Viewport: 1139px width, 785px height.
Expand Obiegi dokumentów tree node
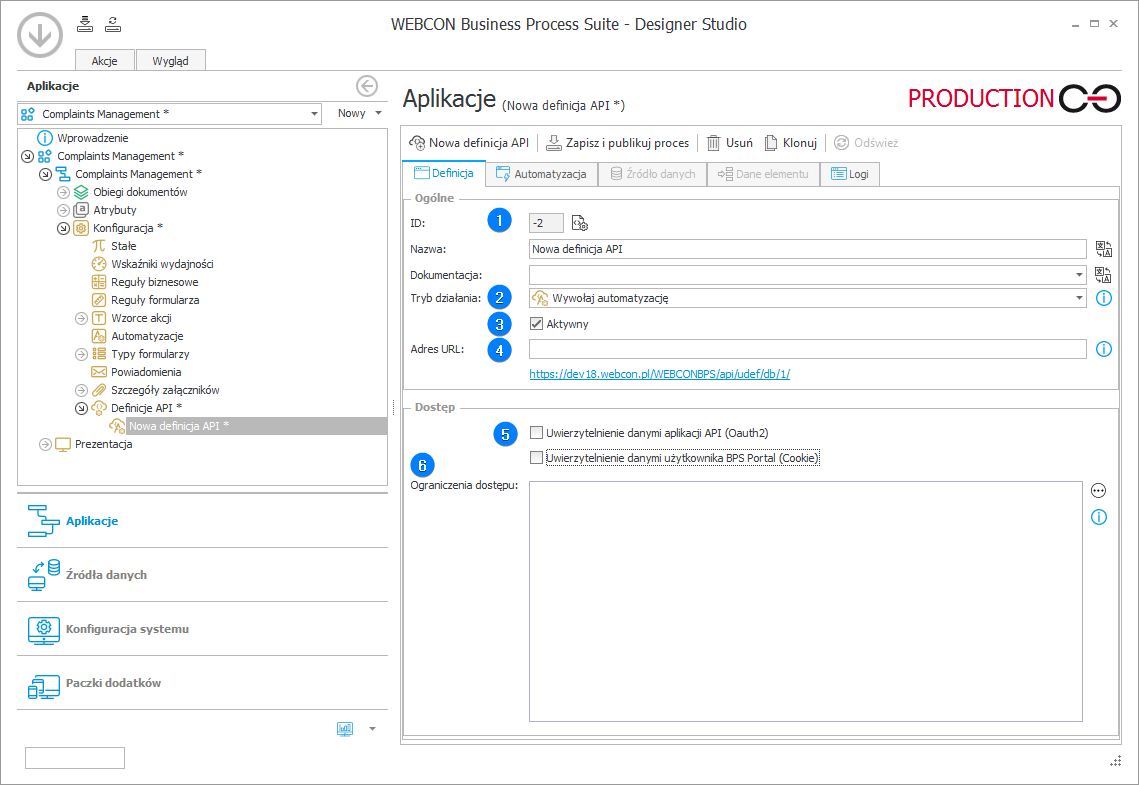pos(63,192)
